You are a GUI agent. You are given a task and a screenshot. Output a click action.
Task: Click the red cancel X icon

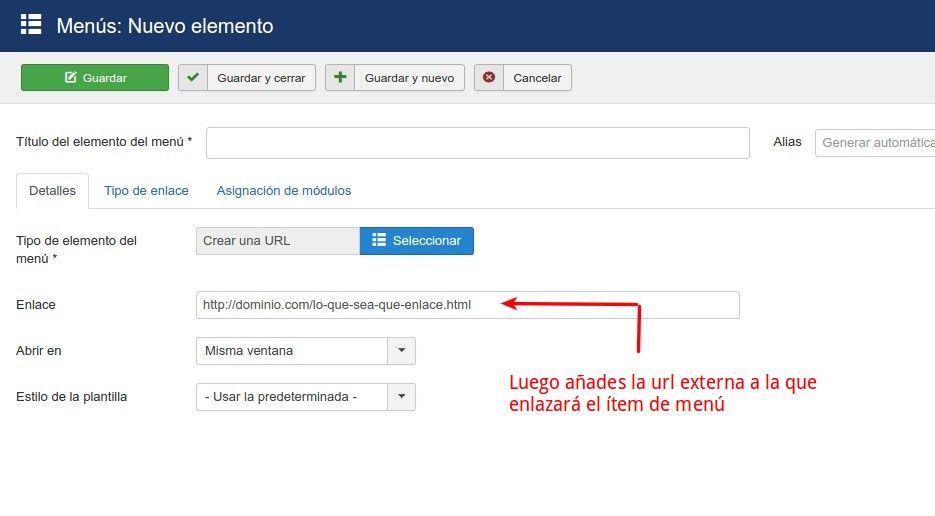[489, 78]
